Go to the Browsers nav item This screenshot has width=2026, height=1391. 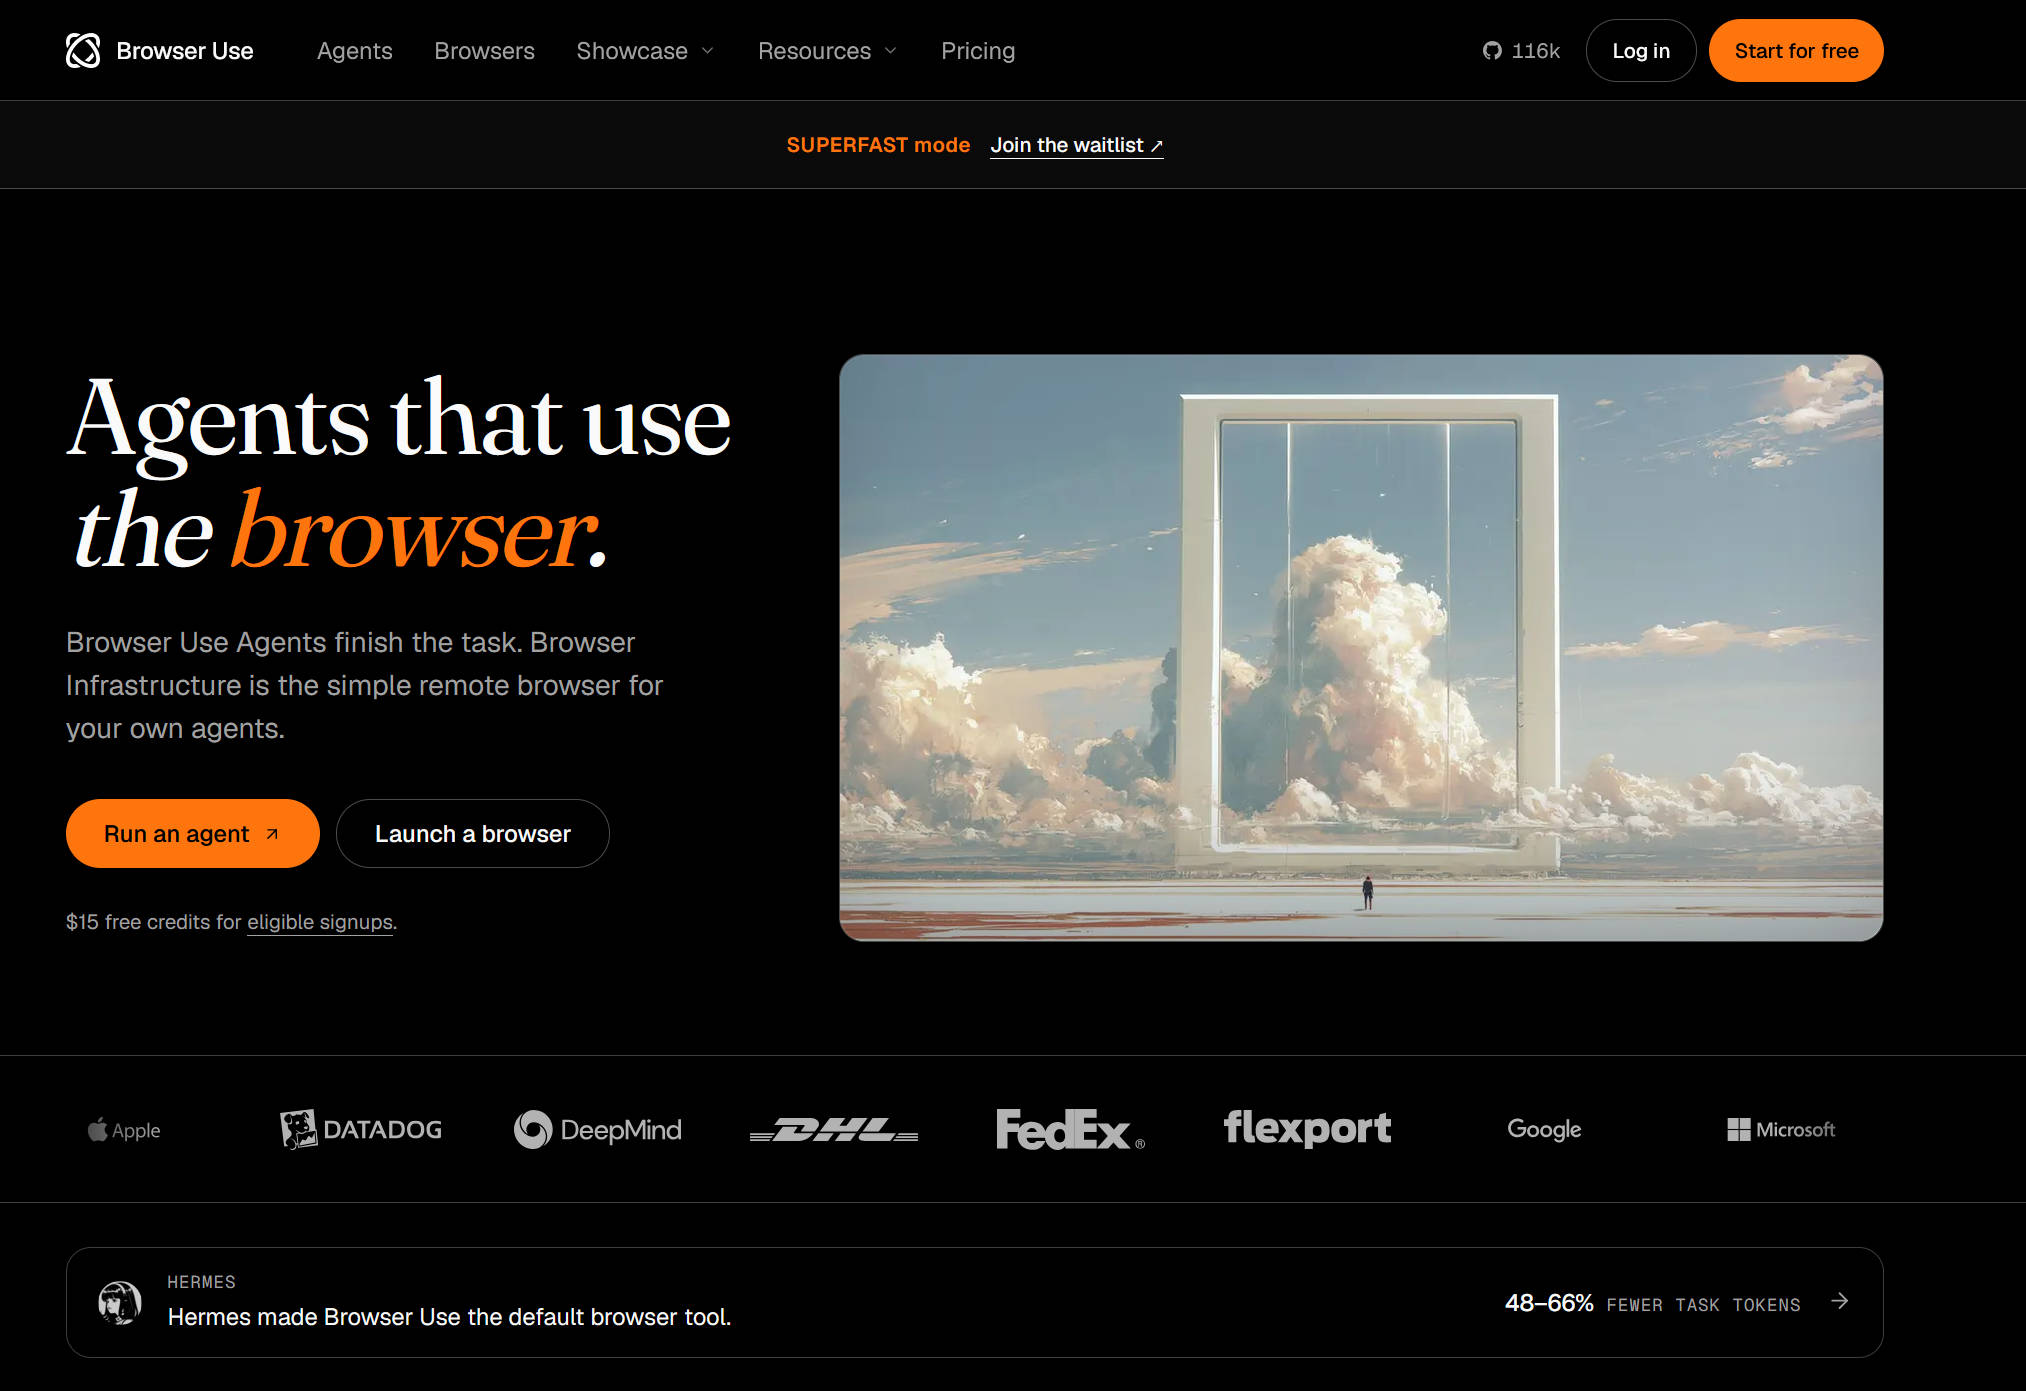[484, 51]
